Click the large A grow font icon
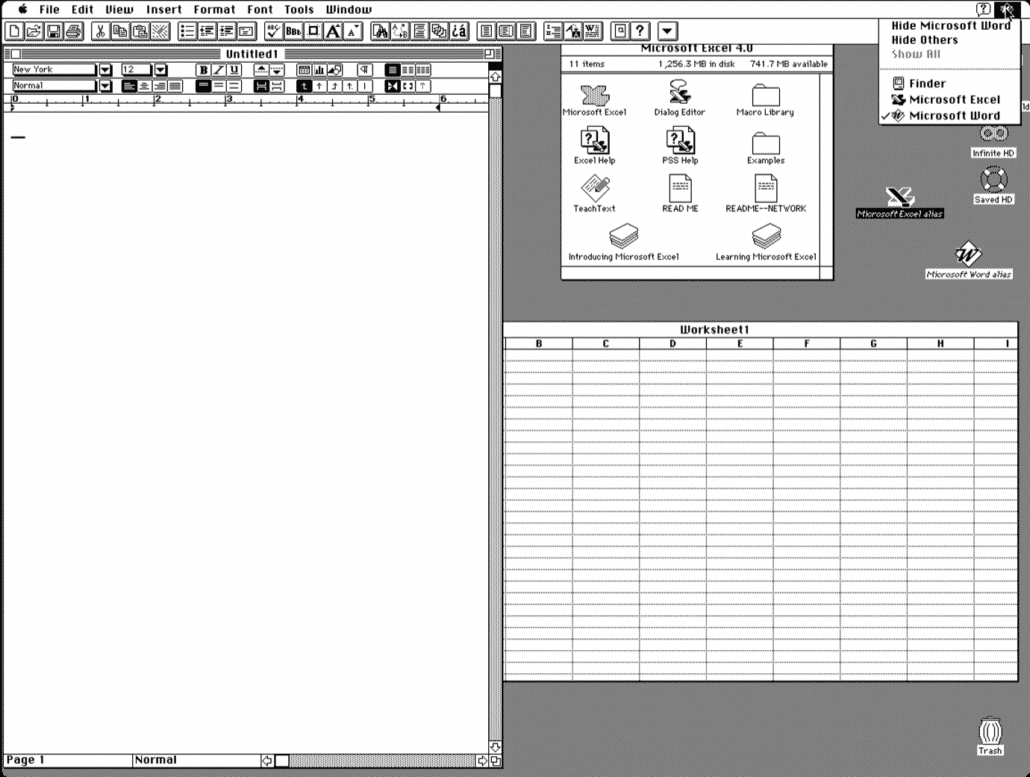This screenshot has width=1030, height=777. click(x=333, y=31)
